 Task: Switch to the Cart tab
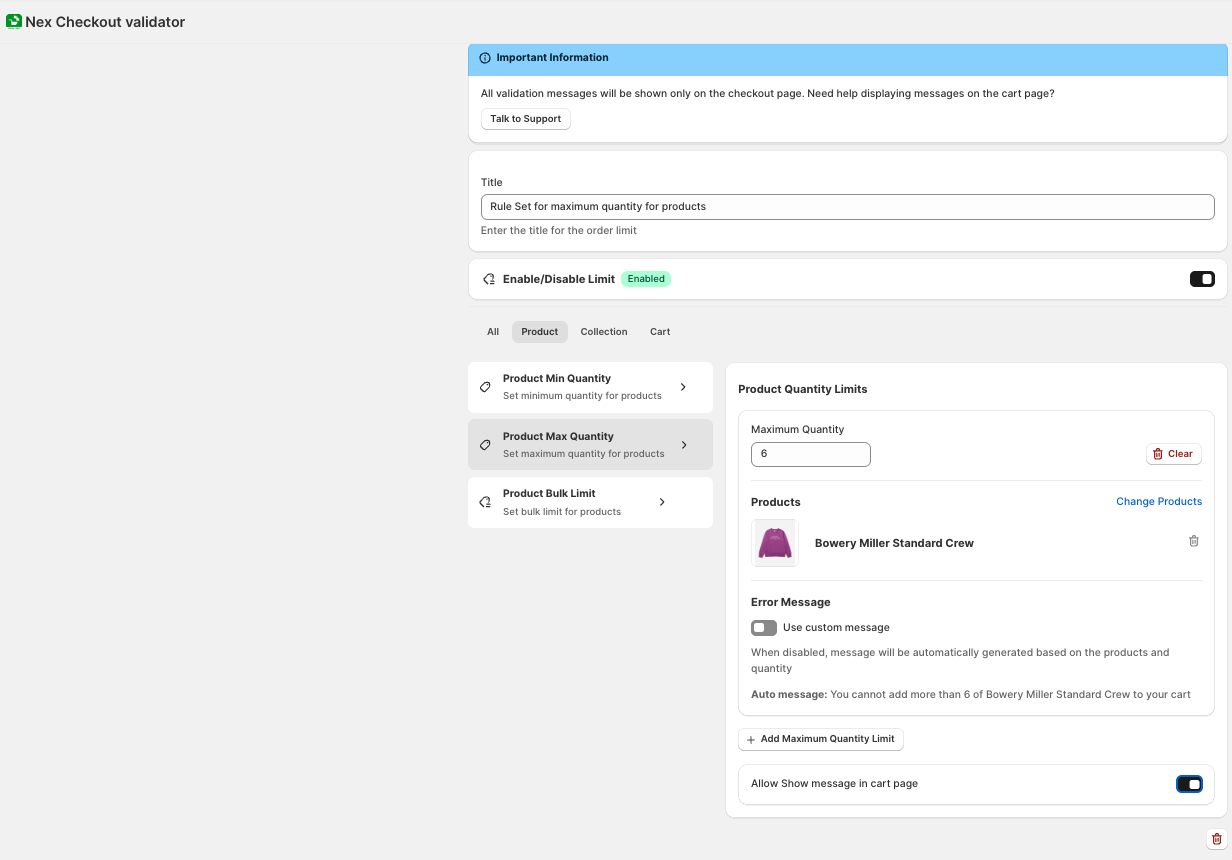pos(660,332)
